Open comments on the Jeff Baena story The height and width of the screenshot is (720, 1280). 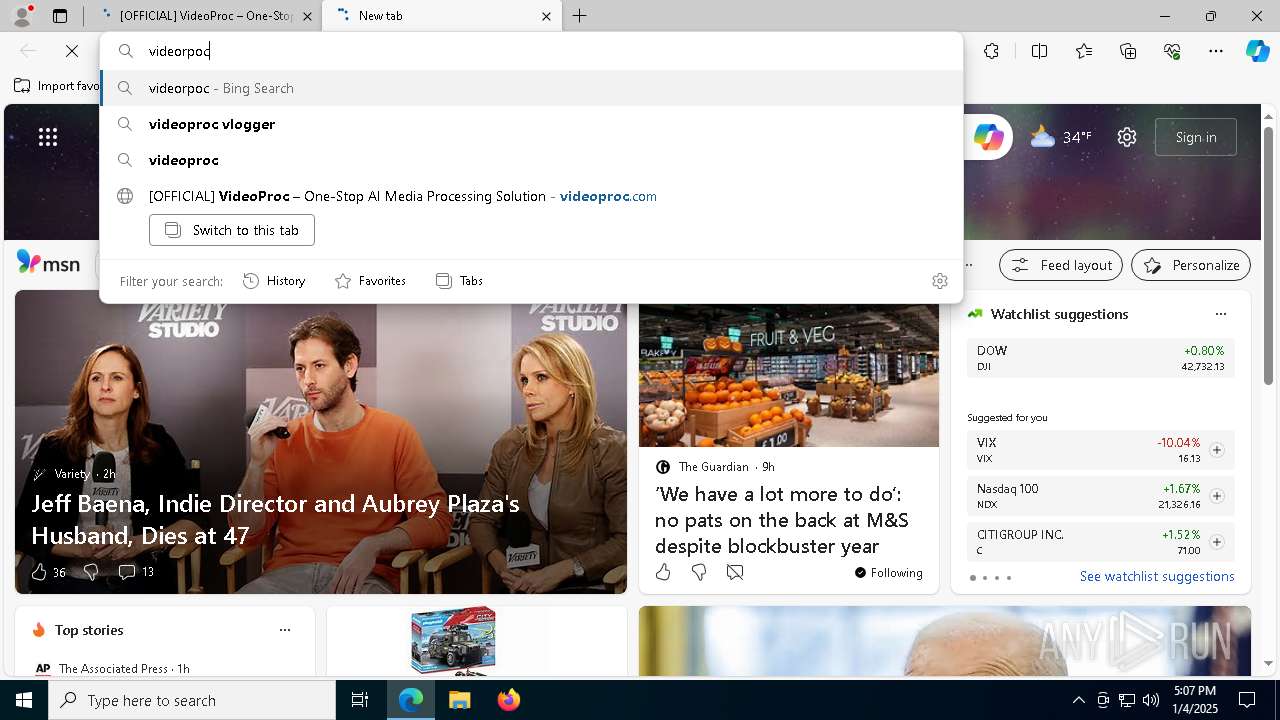(x=136, y=572)
